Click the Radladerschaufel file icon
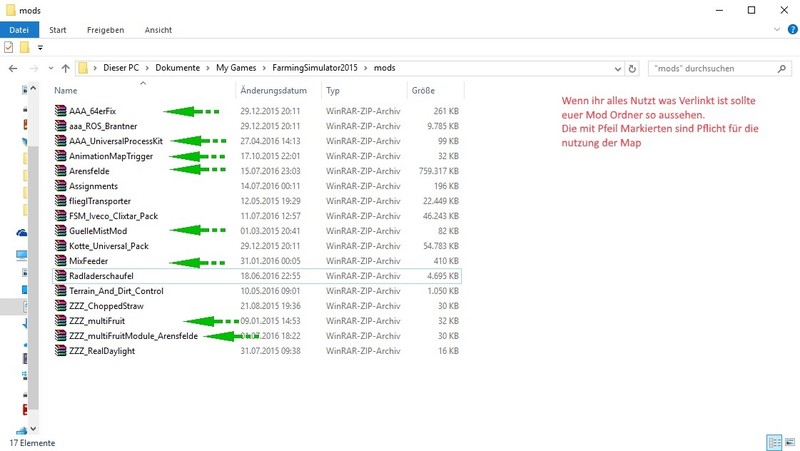 coord(60,276)
